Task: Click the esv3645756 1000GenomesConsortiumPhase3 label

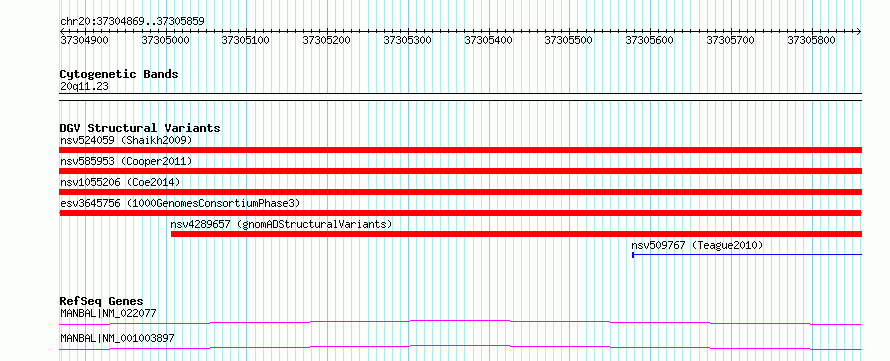Action: pyautogui.click(x=180, y=203)
